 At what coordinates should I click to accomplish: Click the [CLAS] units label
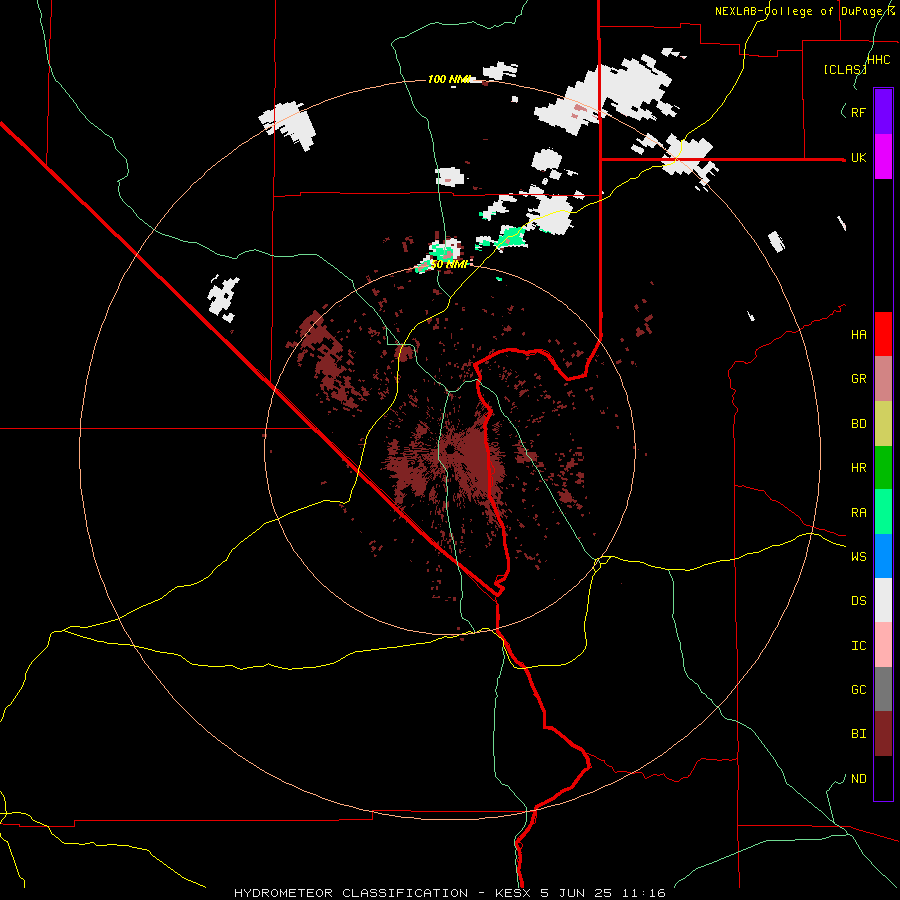coord(845,69)
